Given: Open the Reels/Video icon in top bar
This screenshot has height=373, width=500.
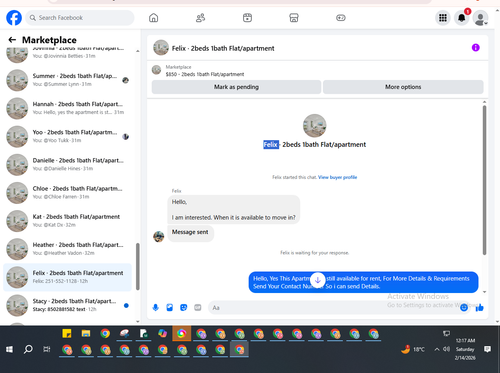Looking at the screenshot, I should click(x=247, y=18).
